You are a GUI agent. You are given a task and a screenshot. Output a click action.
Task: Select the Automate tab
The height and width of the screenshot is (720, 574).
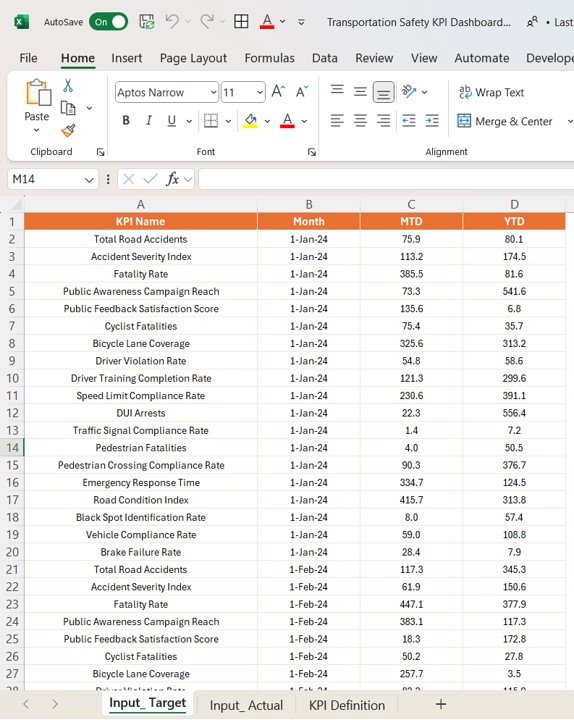tap(482, 58)
